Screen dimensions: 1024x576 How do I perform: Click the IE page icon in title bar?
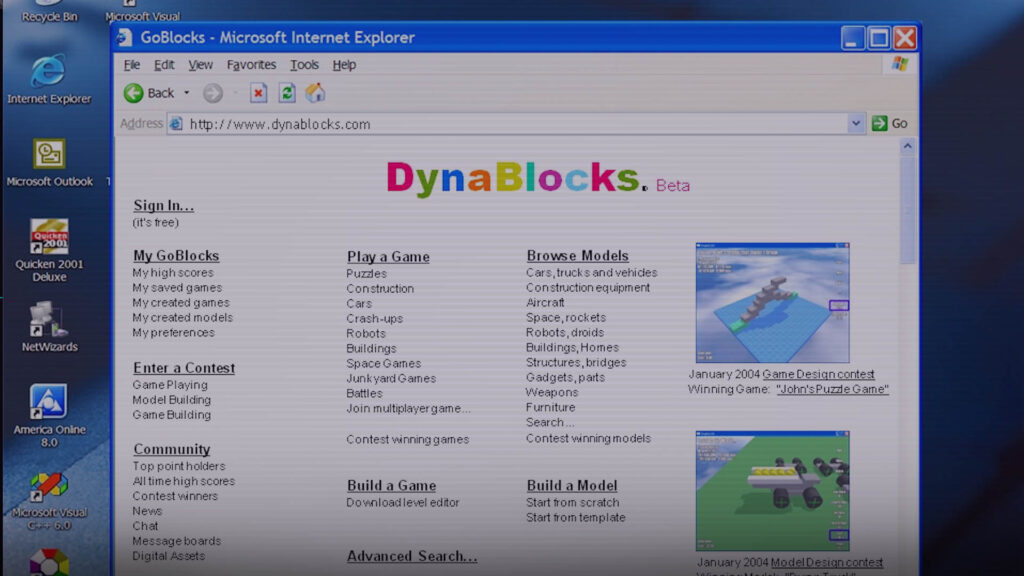point(125,38)
